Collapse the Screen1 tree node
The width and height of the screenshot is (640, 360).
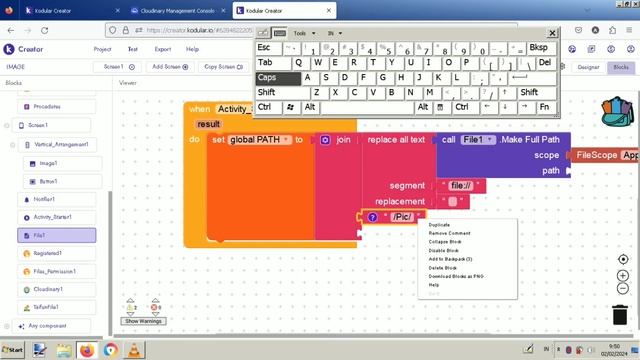pos(7,125)
